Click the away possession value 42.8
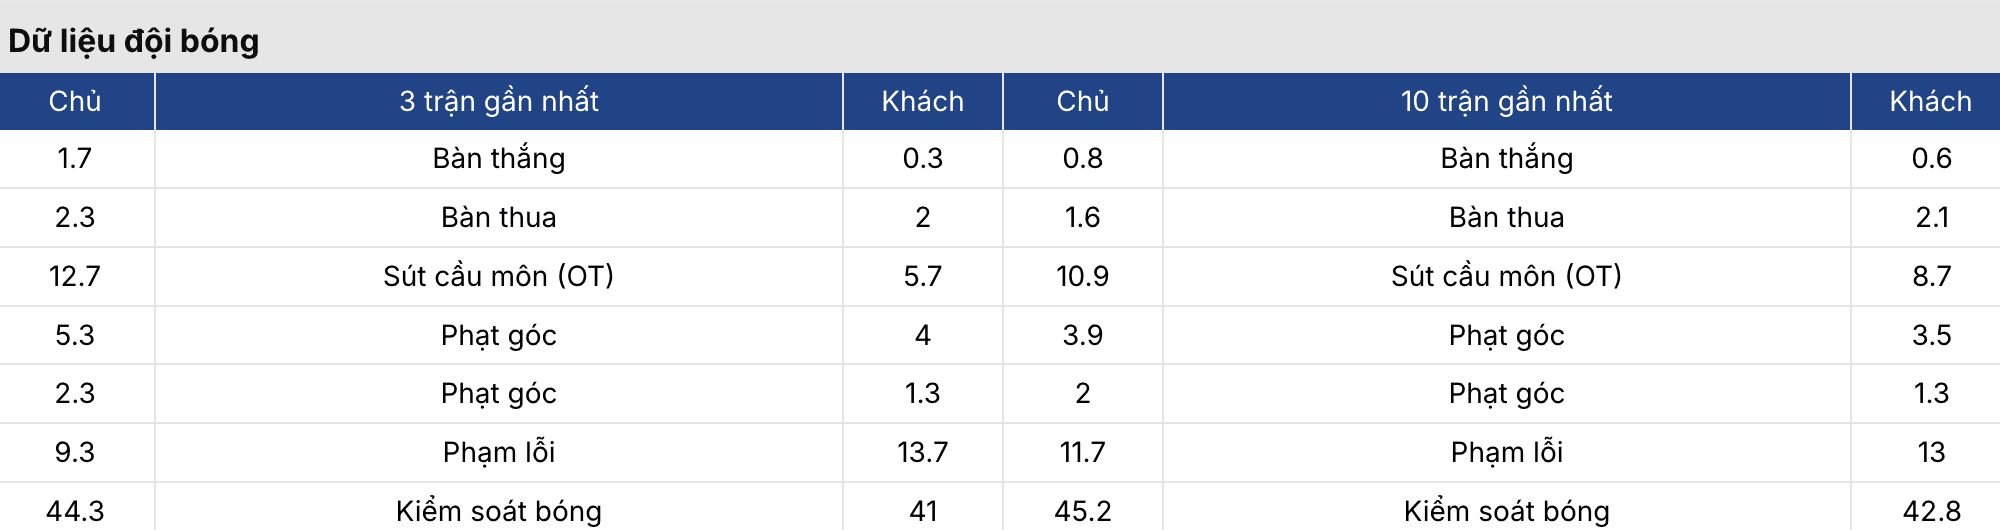 tap(1931, 511)
